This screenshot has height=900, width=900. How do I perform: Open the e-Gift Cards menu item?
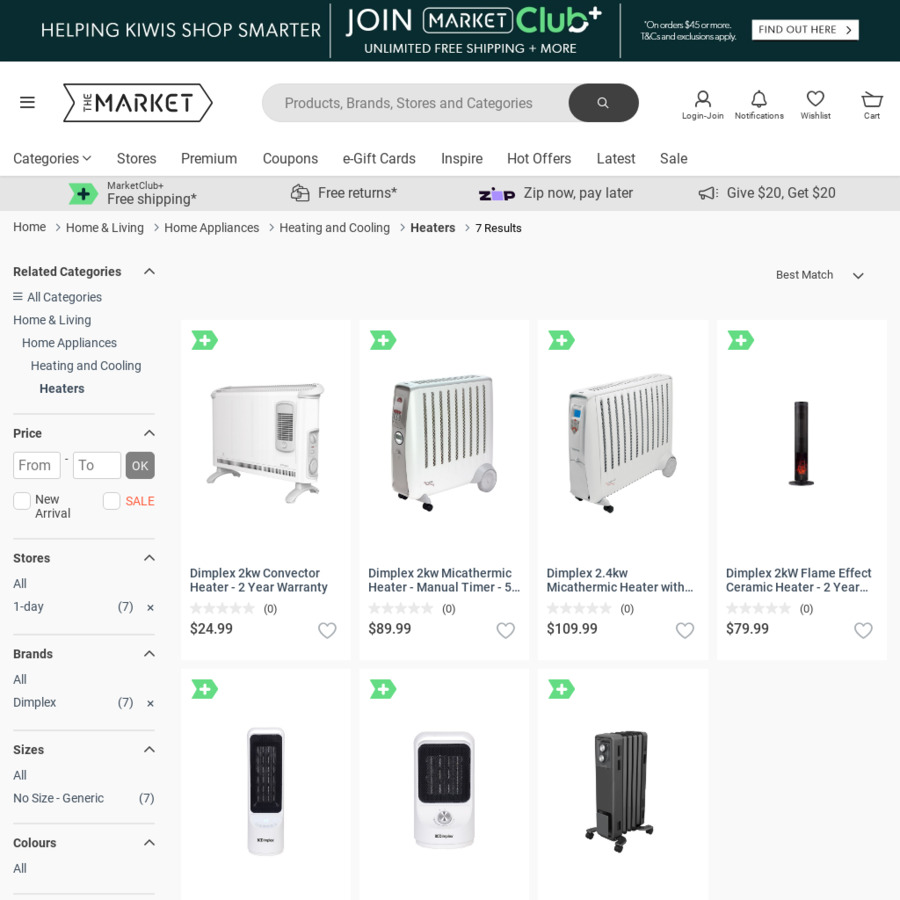(x=379, y=158)
